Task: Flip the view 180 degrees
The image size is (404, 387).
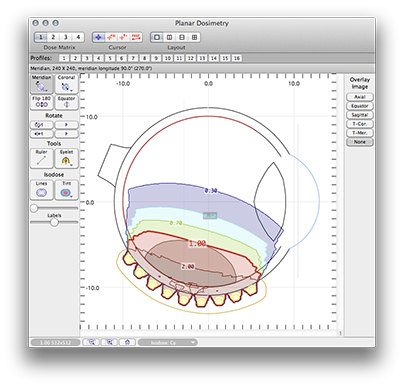Action: 41,102
